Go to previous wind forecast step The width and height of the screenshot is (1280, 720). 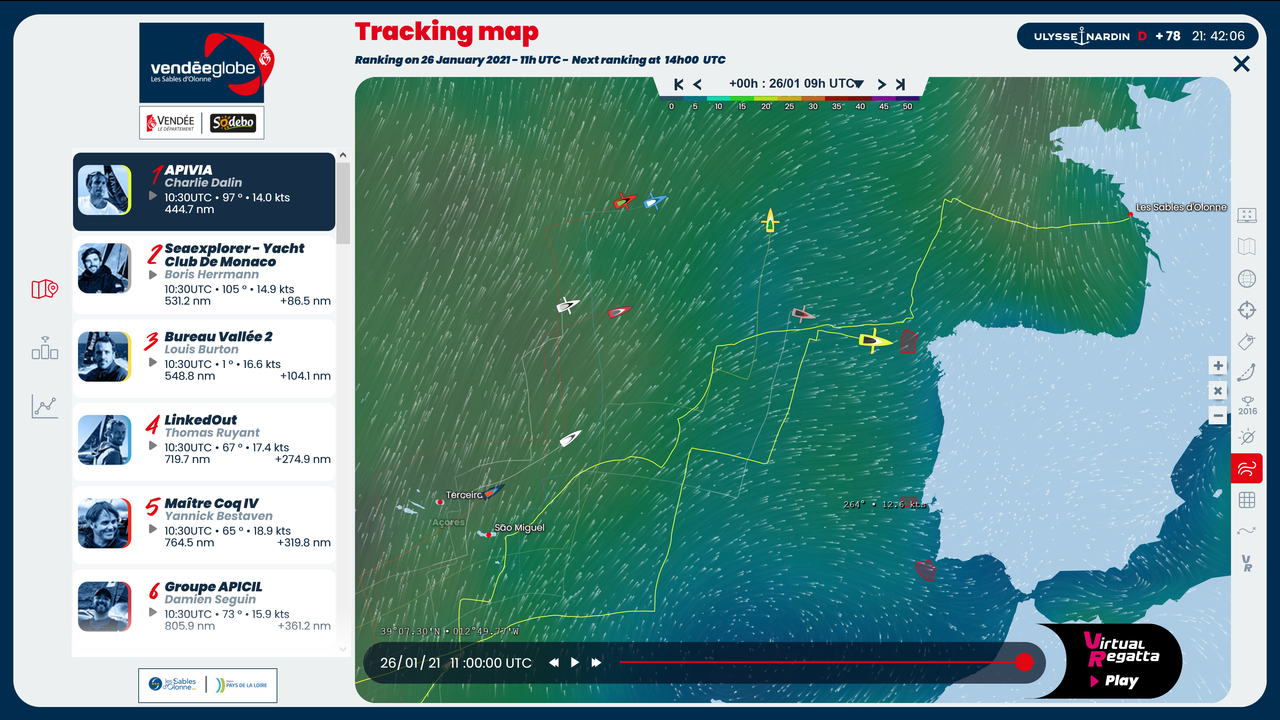tap(698, 85)
